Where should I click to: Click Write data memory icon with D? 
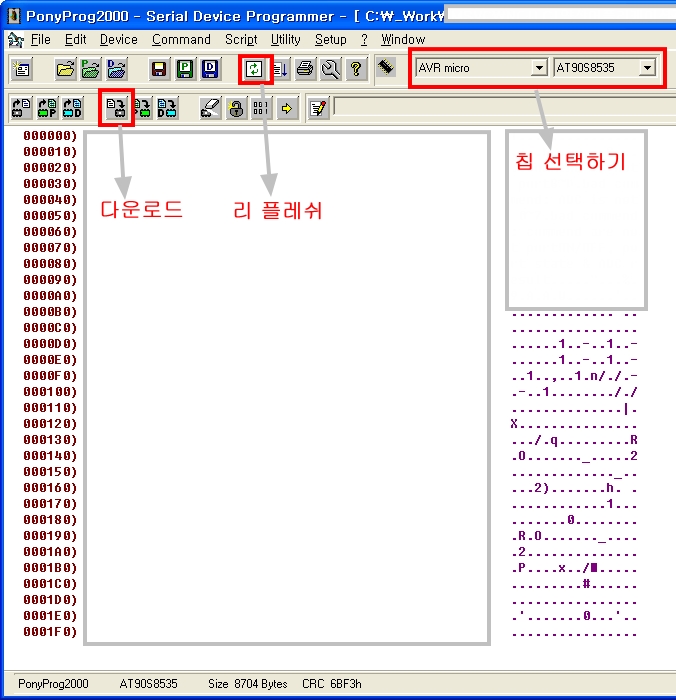click(x=167, y=108)
